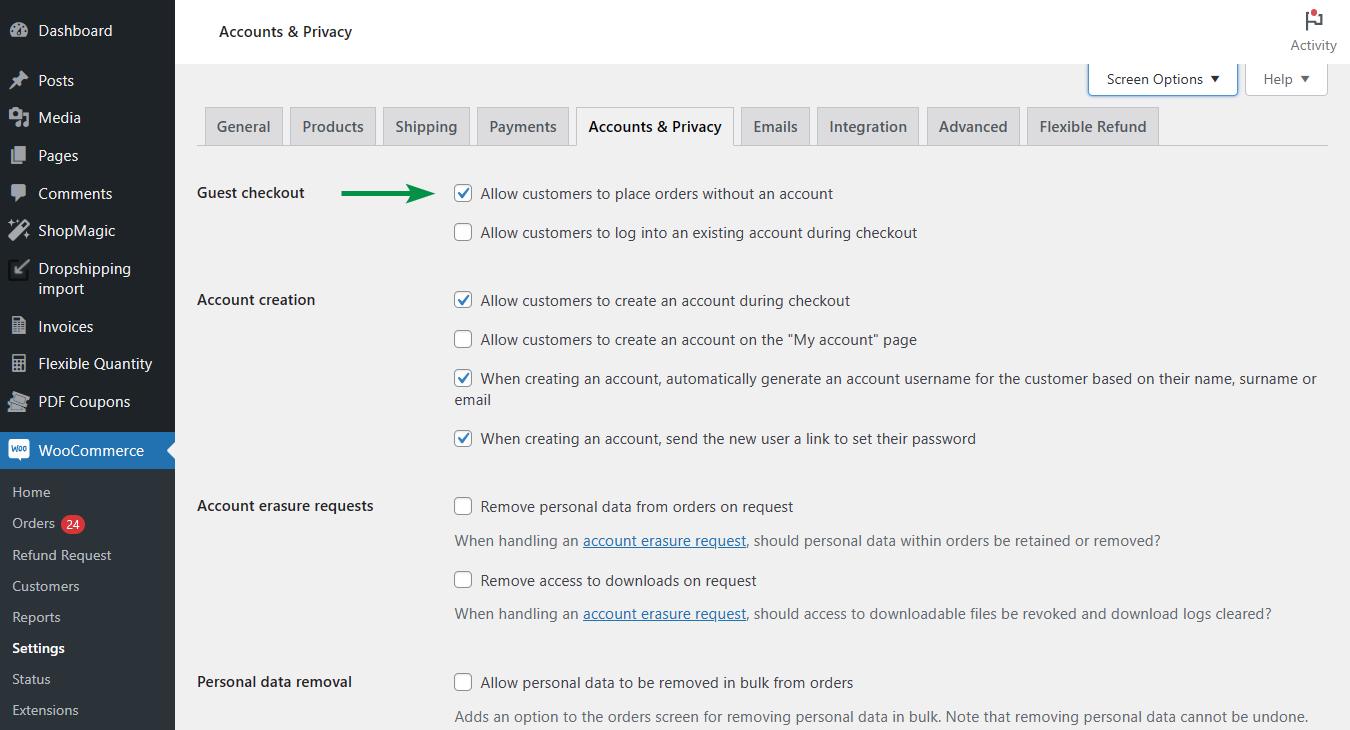
Task: Click the WooCommerce logo icon
Action: pos(18,451)
